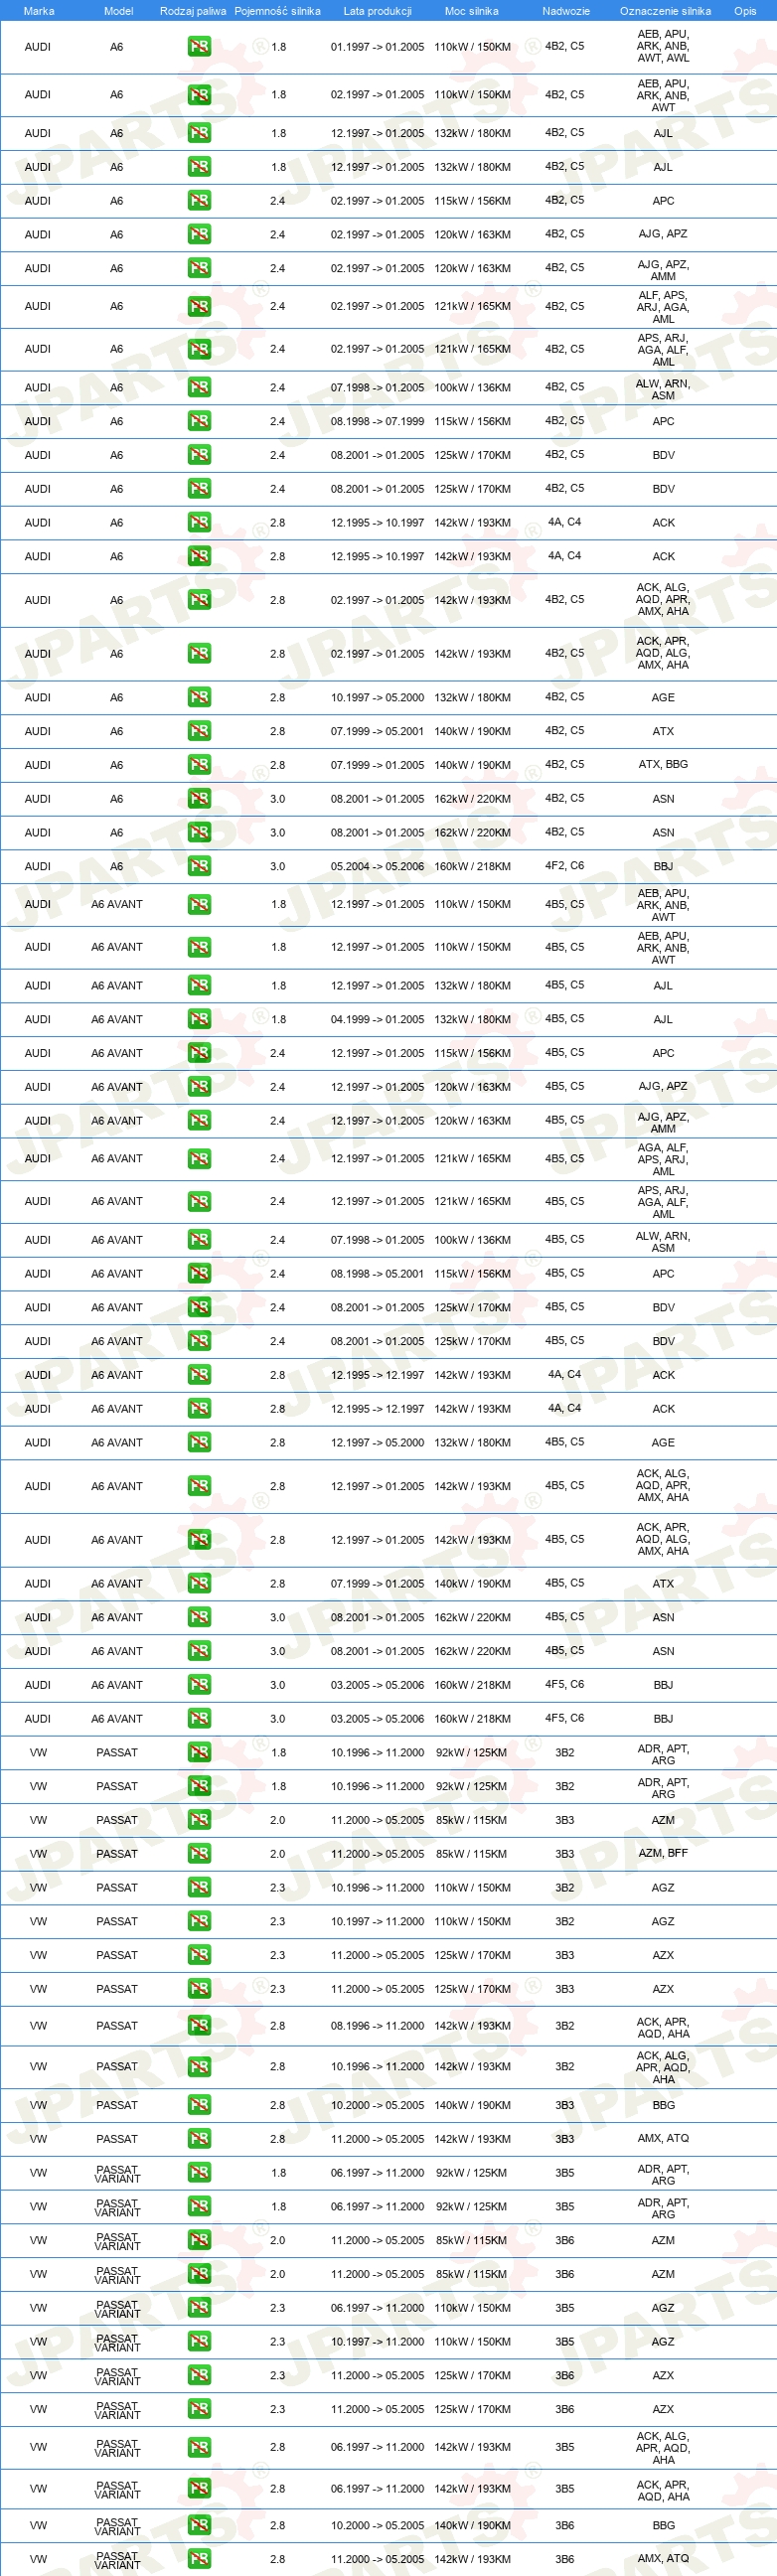The width and height of the screenshot is (777, 2576).
Task: Click fuel icon in PASSAT 2.8 08.1996 row
Action: (x=199, y=2026)
